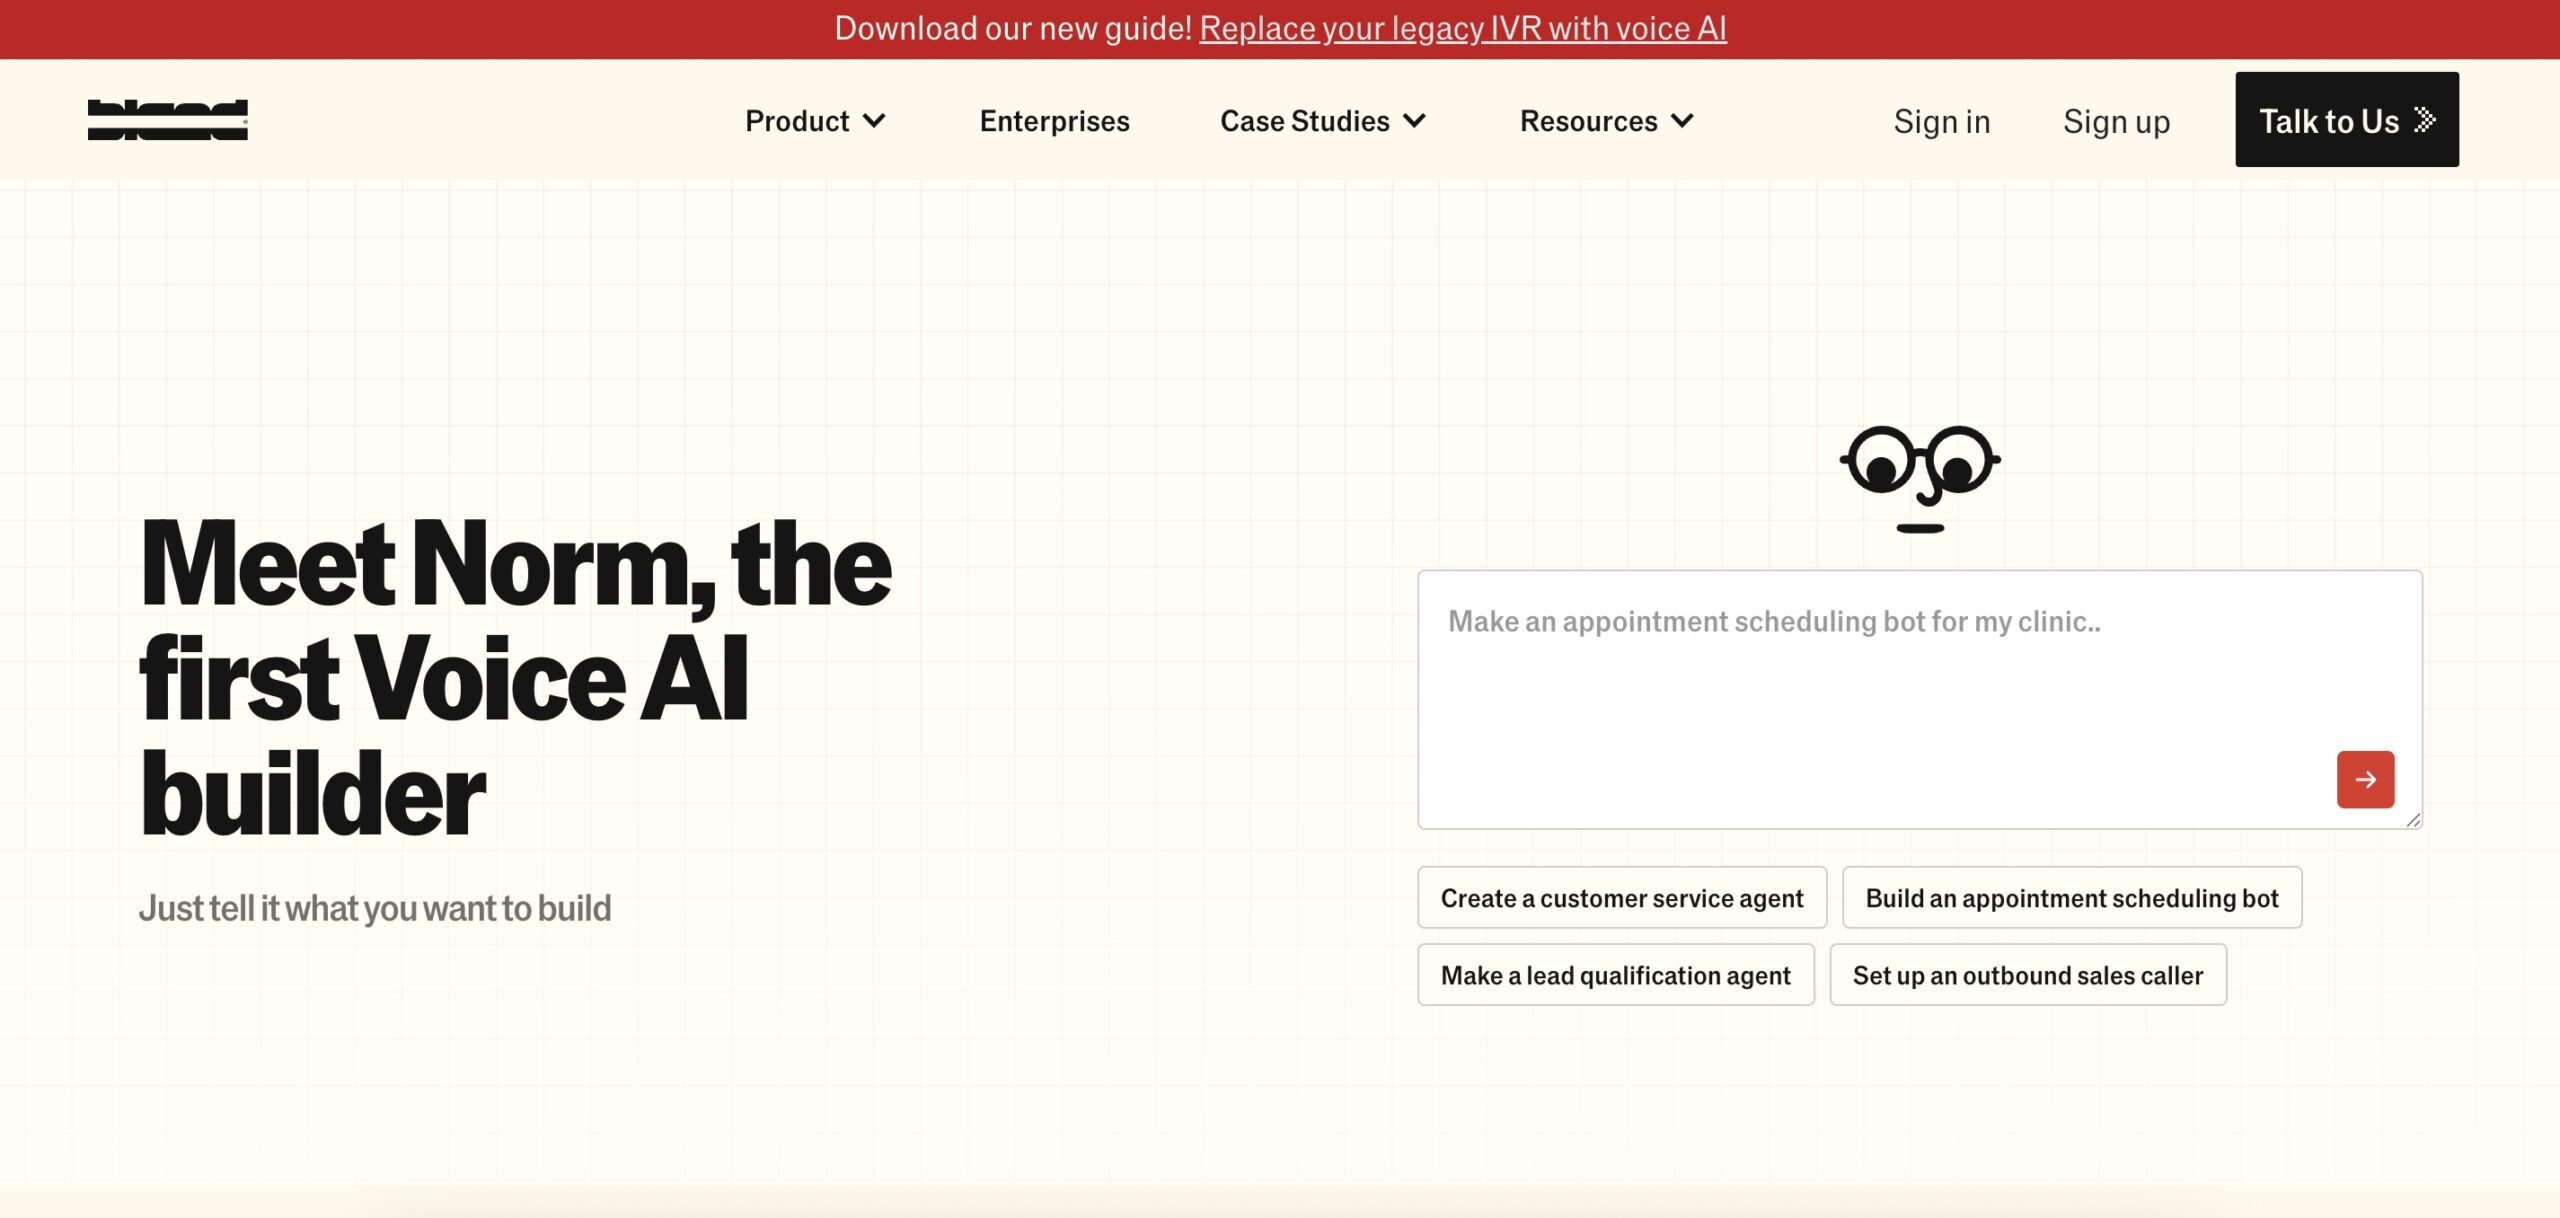
Task: Click the Case Studies menu label
Action: tap(1304, 121)
